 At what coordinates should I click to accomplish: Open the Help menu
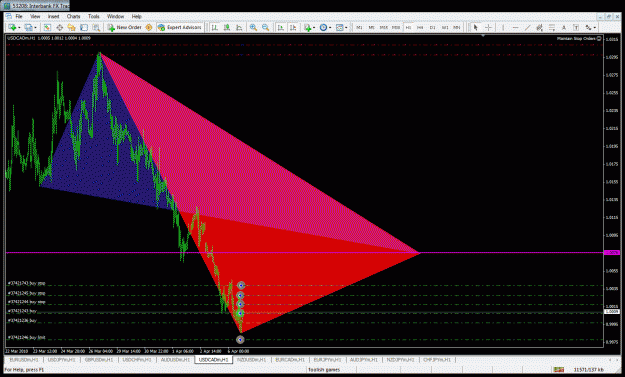point(137,16)
